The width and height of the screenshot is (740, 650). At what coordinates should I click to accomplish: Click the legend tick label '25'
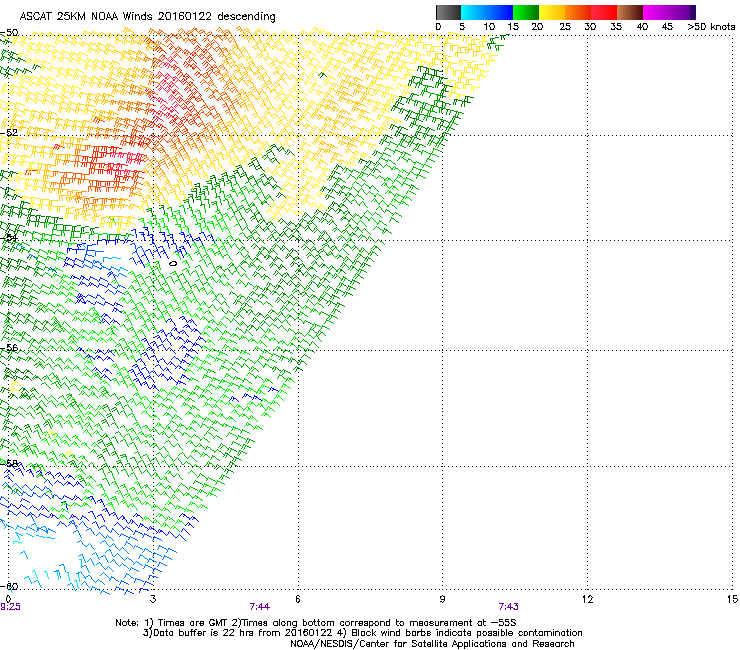(x=565, y=26)
